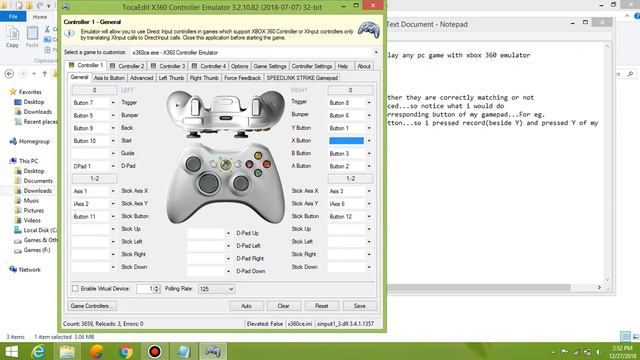The width and height of the screenshot is (640, 360).
Task: Switch to Controller 3 tab
Action: tap(168, 66)
